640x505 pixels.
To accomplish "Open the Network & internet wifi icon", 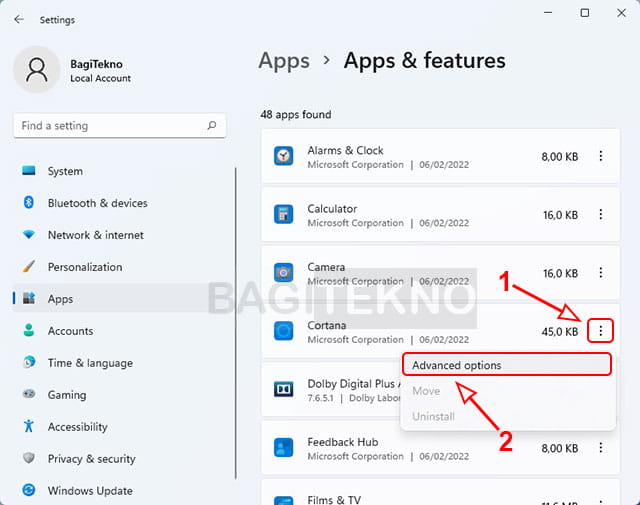I will tap(29, 235).
